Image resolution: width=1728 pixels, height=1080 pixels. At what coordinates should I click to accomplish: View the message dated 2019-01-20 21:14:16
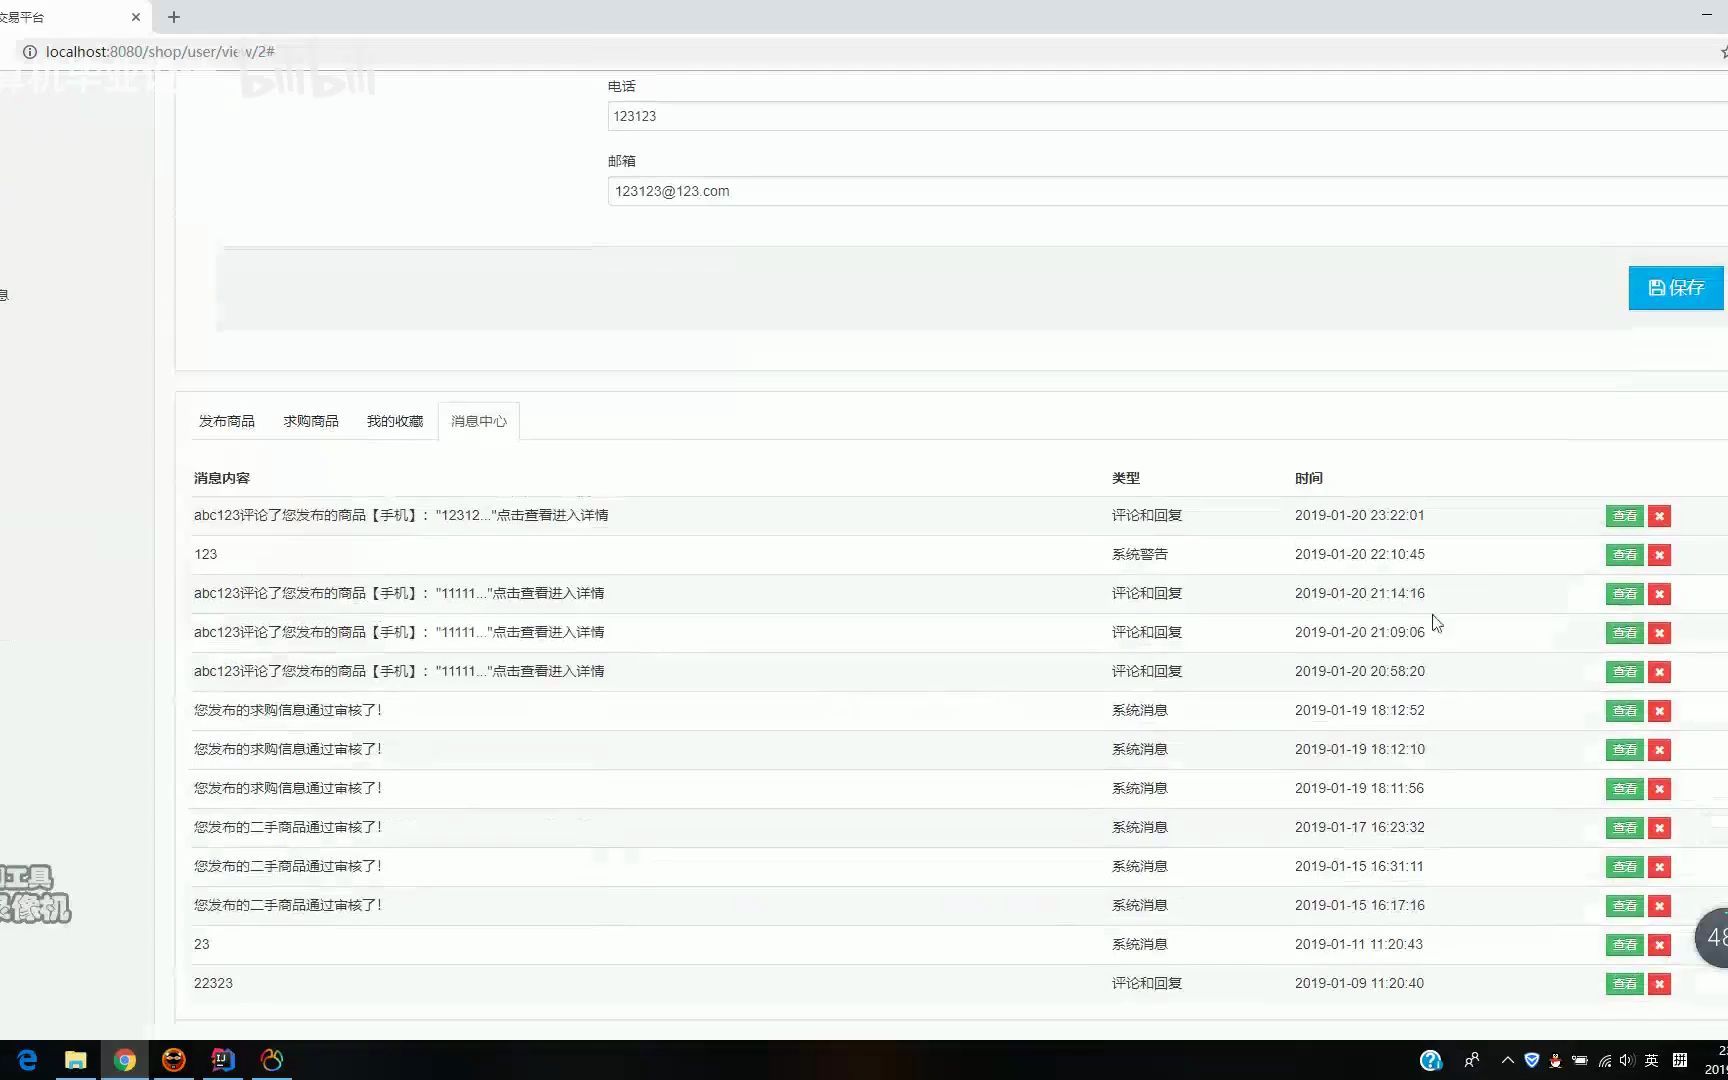pos(1625,594)
